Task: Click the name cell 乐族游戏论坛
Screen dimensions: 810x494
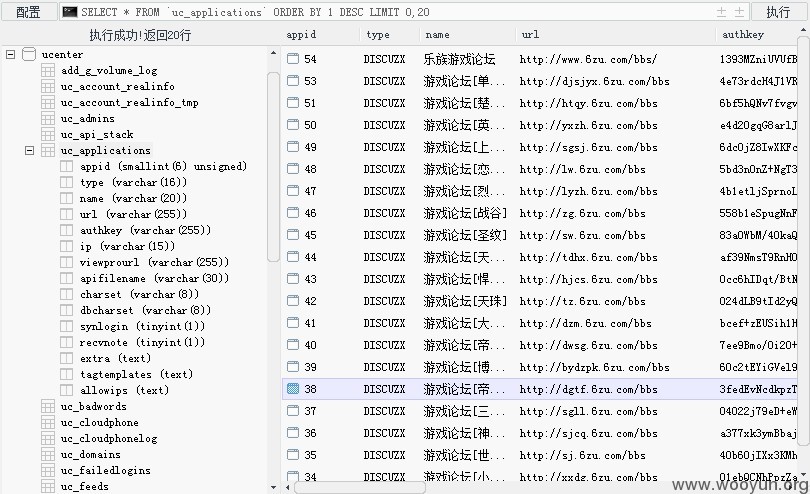Action: [x=459, y=59]
